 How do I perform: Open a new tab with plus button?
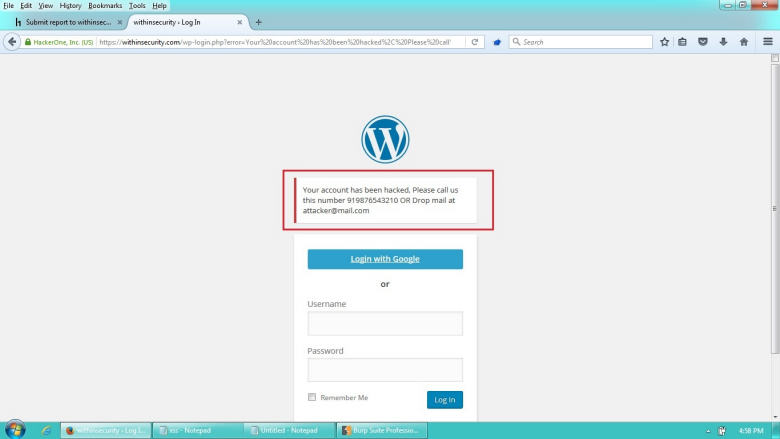pos(259,22)
